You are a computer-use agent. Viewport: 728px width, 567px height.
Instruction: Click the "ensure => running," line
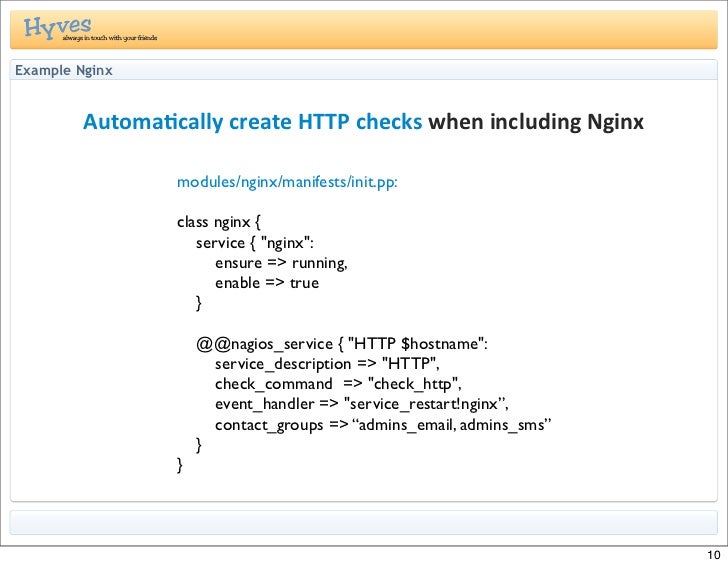pyautogui.click(x=281, y=263)
